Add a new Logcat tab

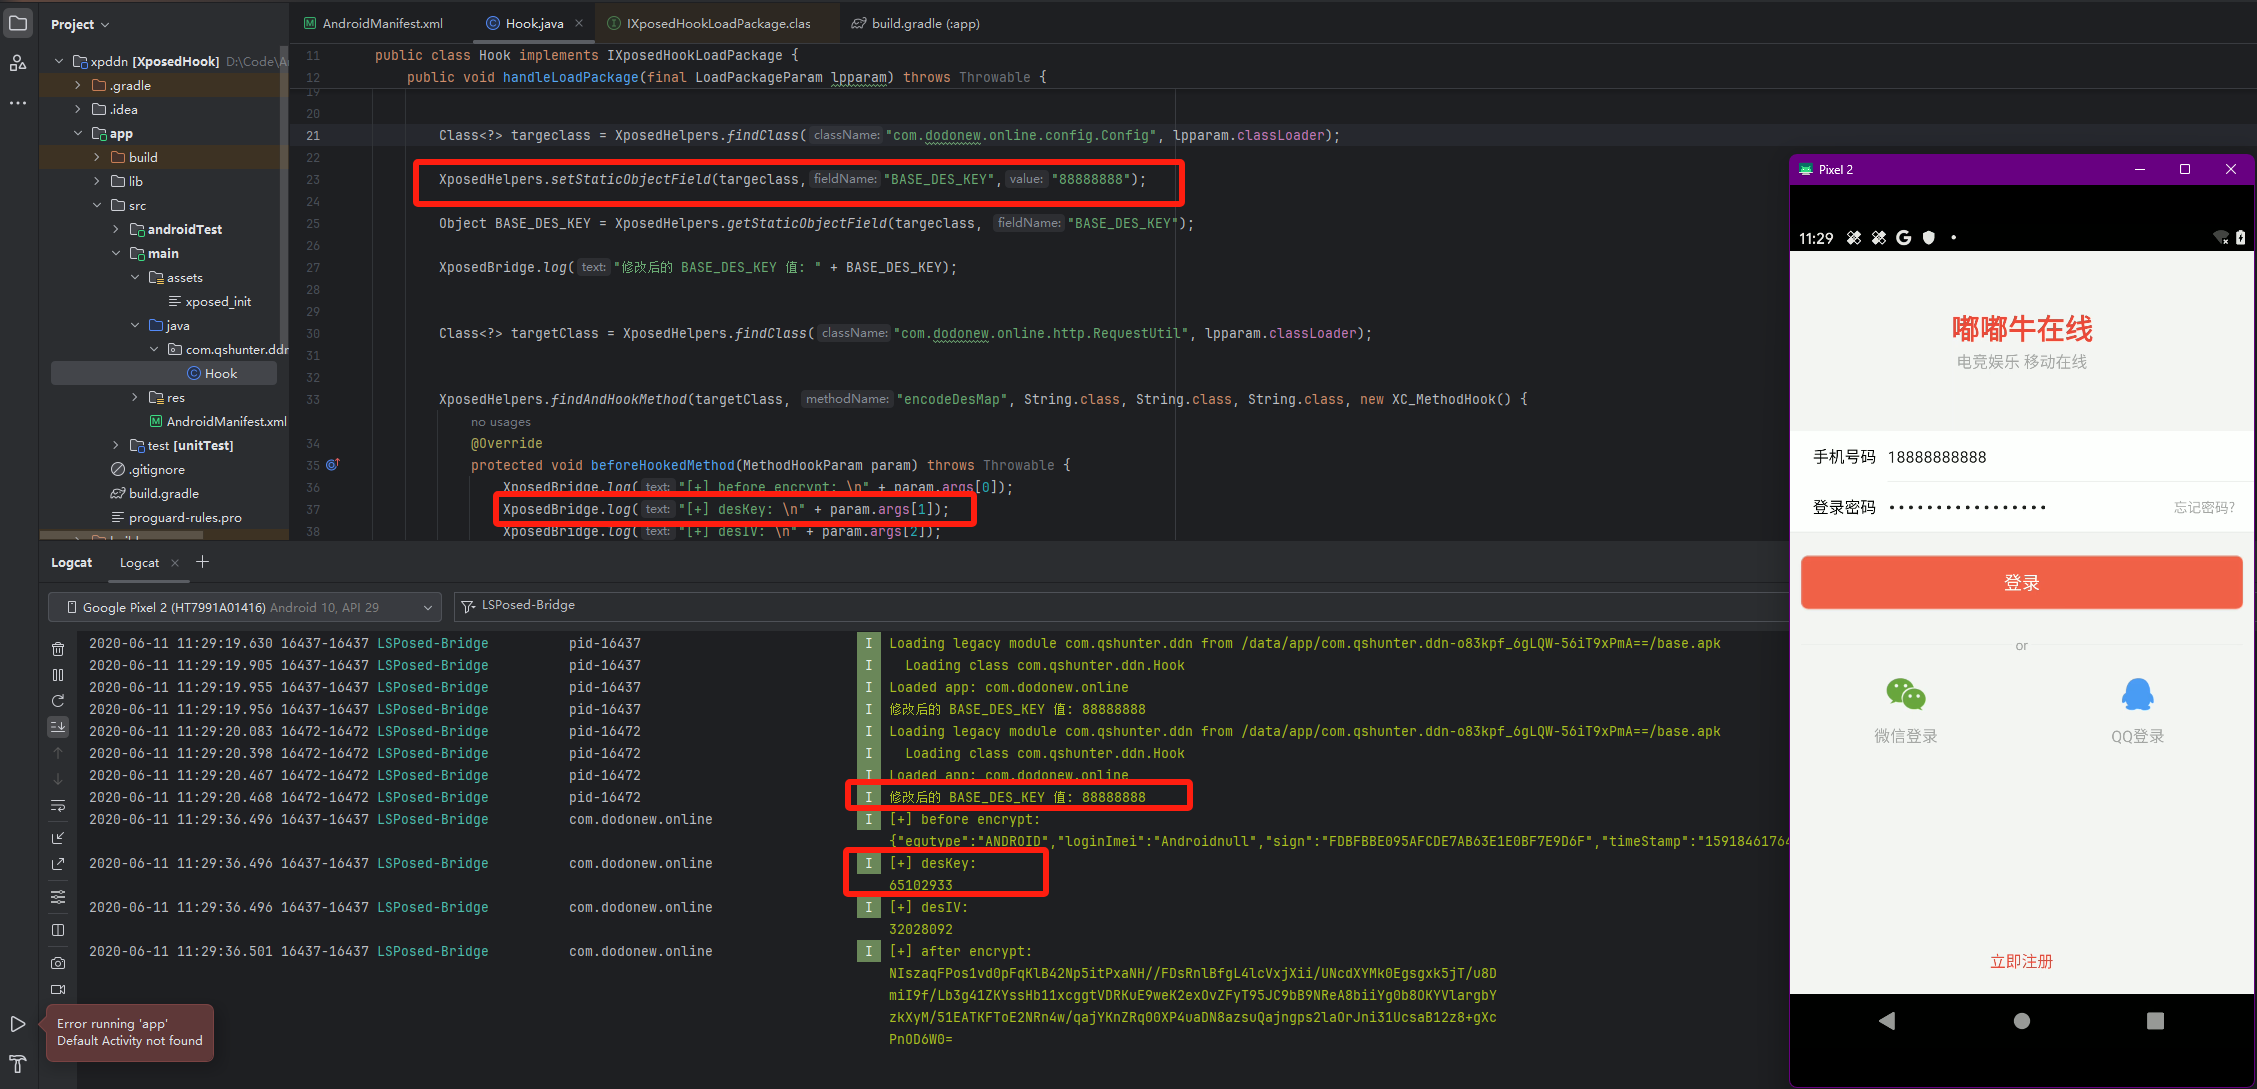click(202, 562)
